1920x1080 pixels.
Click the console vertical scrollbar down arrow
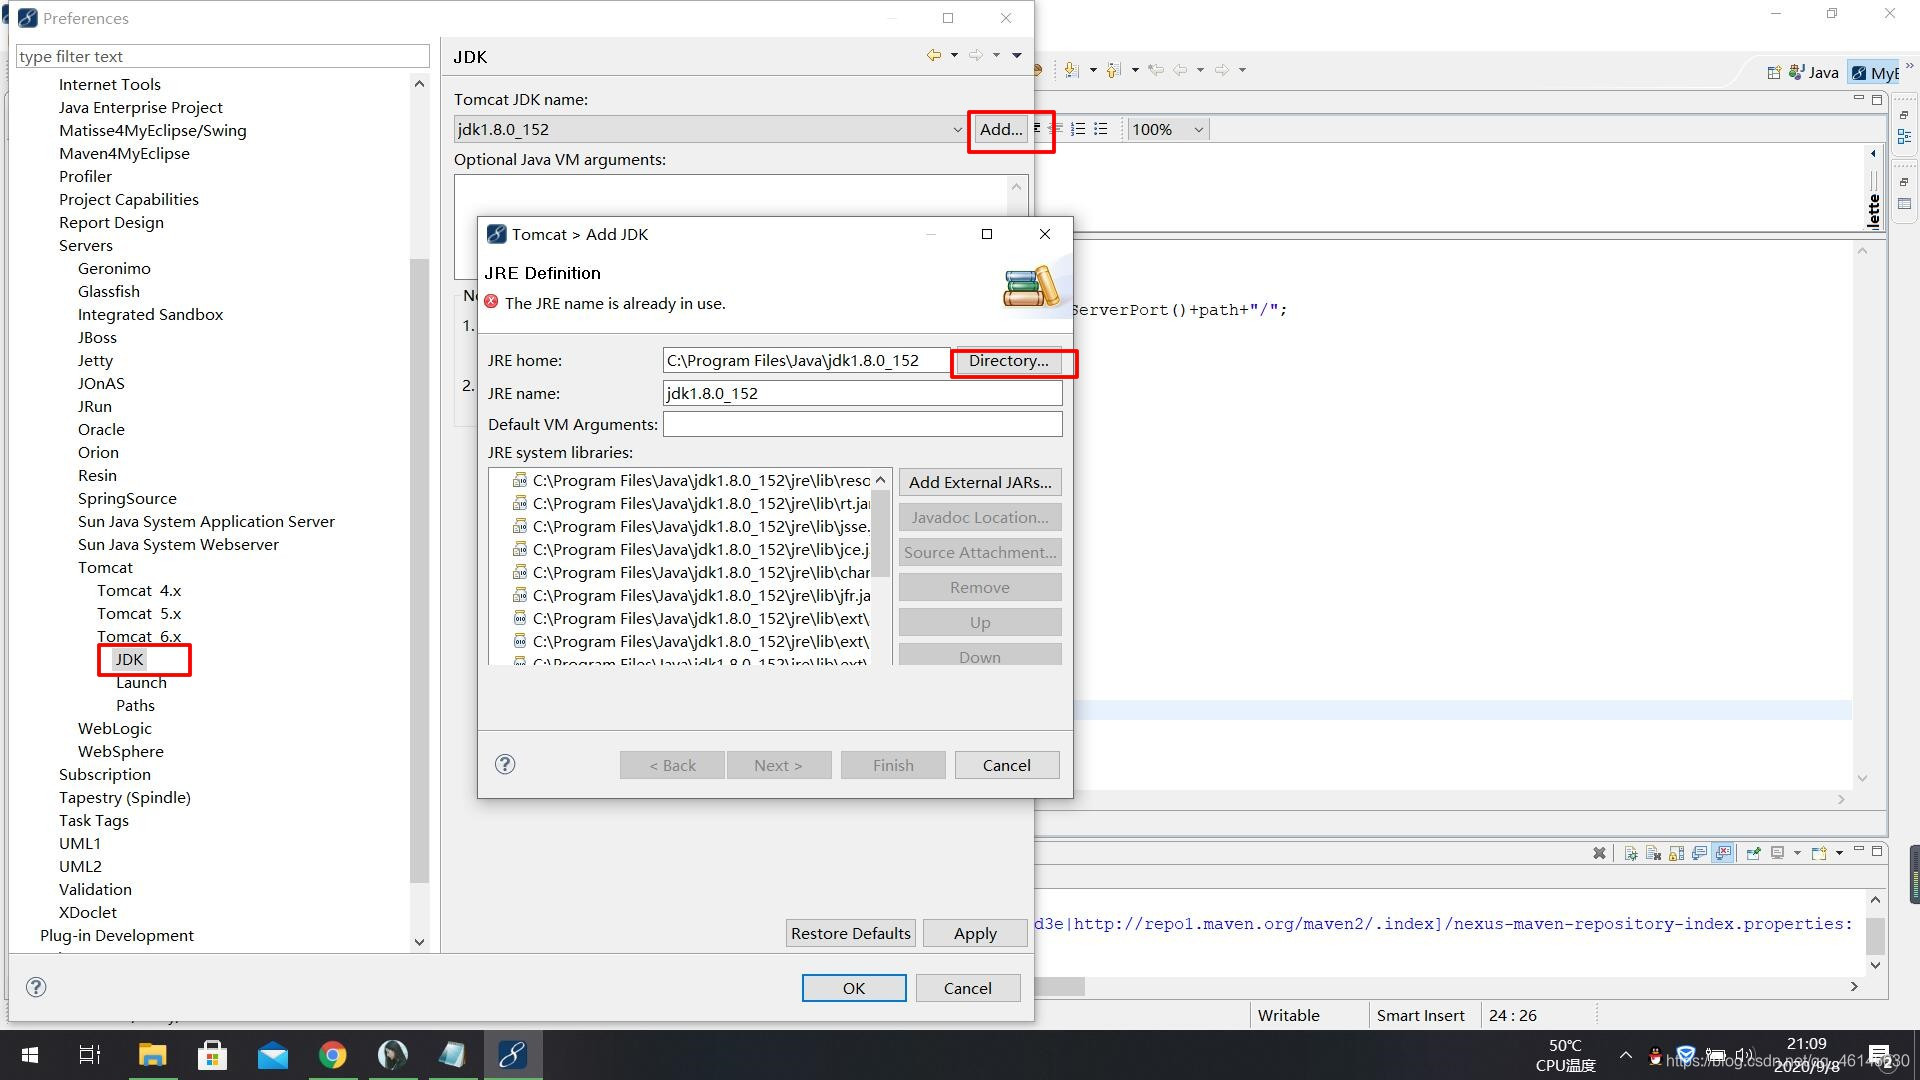click(1876, 965)
